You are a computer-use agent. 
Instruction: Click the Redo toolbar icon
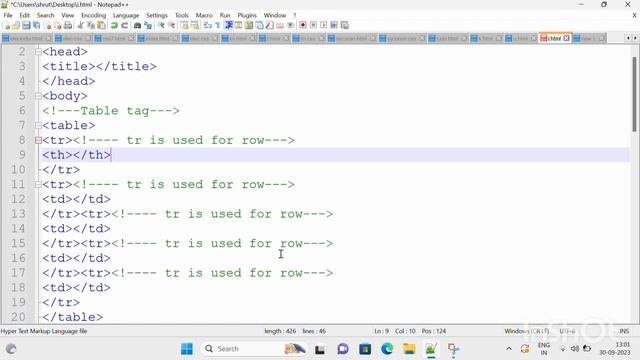[x=124, y=25]
